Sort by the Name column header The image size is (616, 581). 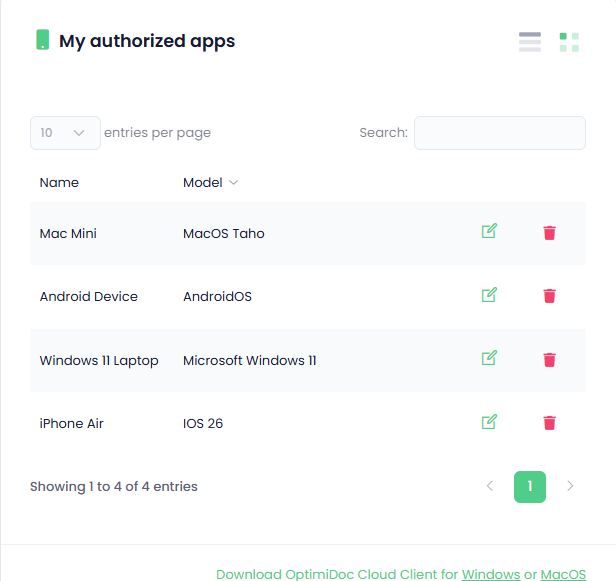[x=59, y=183]
